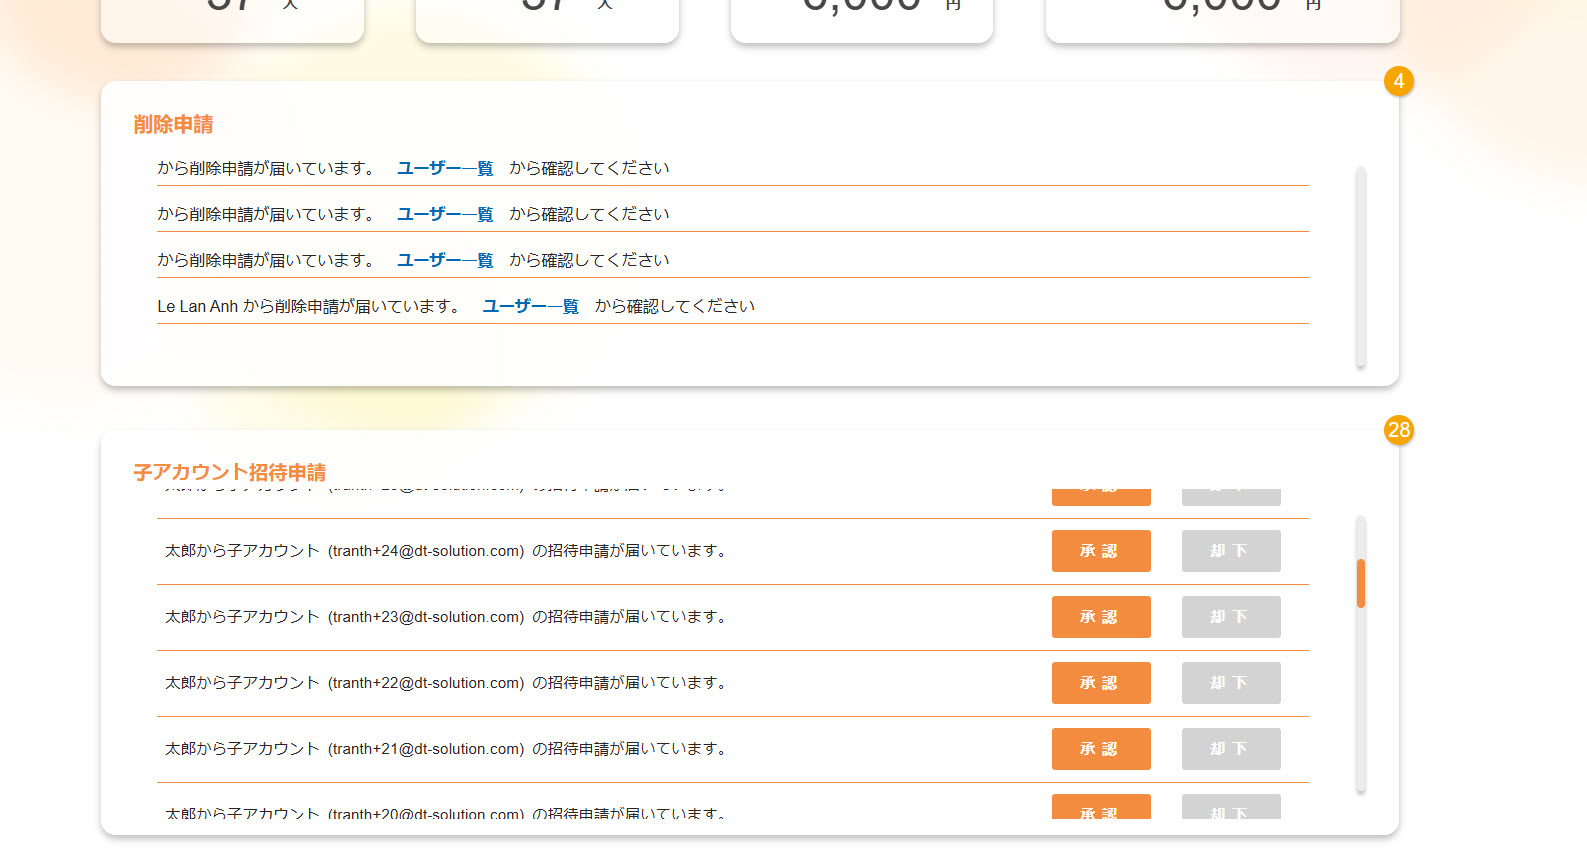Click 承認 on the tranth+21 row

coord(1100,749)
